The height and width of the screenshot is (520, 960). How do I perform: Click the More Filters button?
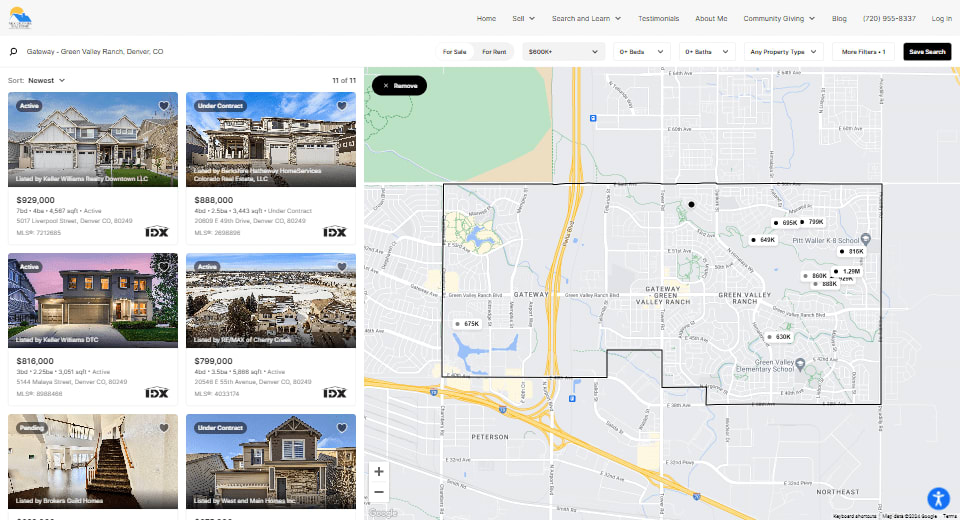click(x=863, y=52)
